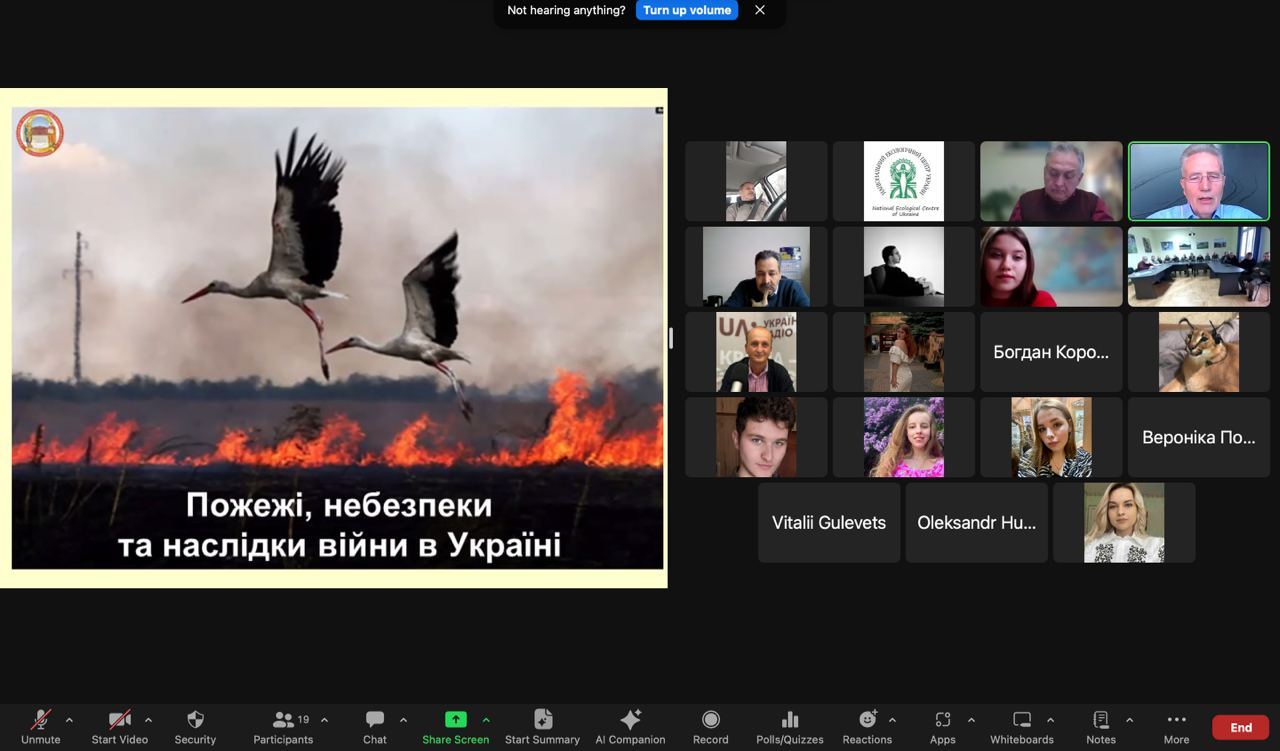1280x751 pixels.
Task: Open Polls/Quizzes from the toolbar
Action: (789, 726)
